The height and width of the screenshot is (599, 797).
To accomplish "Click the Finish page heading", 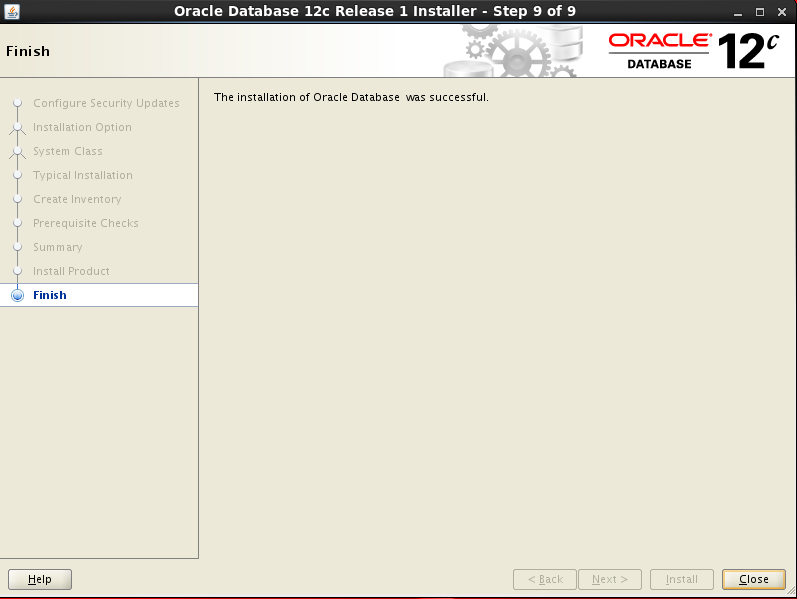I will (x=28, y=51).
